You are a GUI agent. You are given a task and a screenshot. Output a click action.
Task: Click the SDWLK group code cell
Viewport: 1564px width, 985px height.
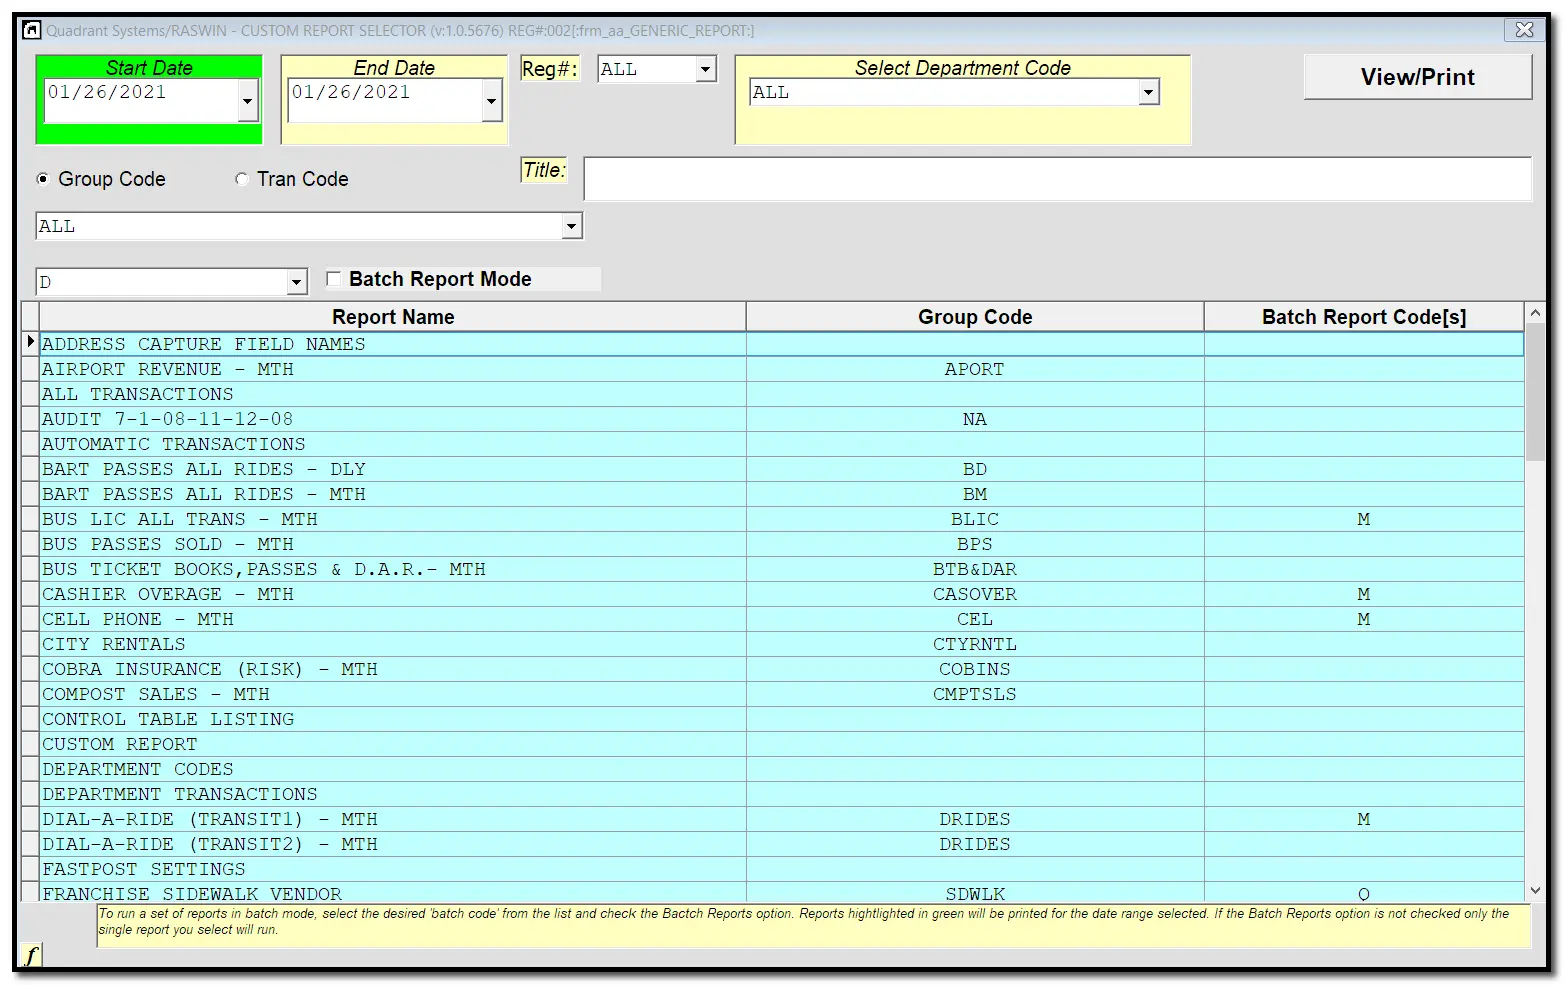pyautogui.click(x=975, y=893)
